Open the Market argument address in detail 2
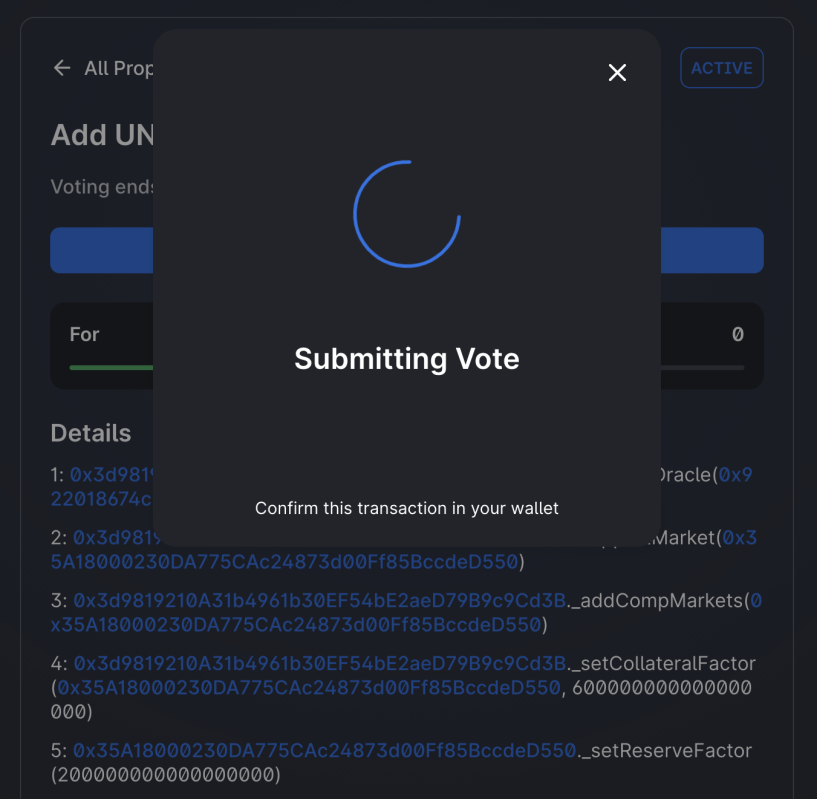Screen dimensions: 817x799 pyautogui.click(x=740, y=538)
